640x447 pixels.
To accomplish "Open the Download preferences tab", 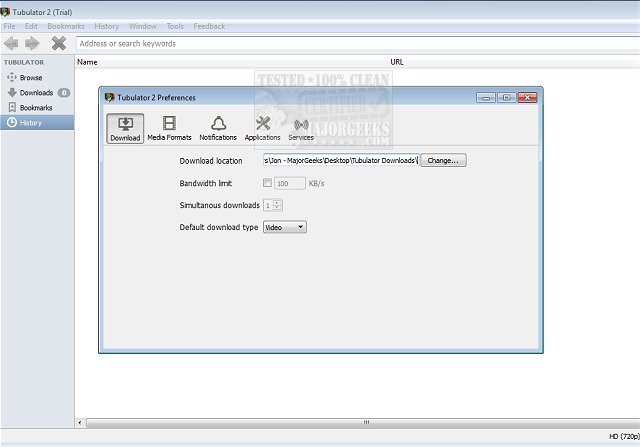I will click(125, 129).
